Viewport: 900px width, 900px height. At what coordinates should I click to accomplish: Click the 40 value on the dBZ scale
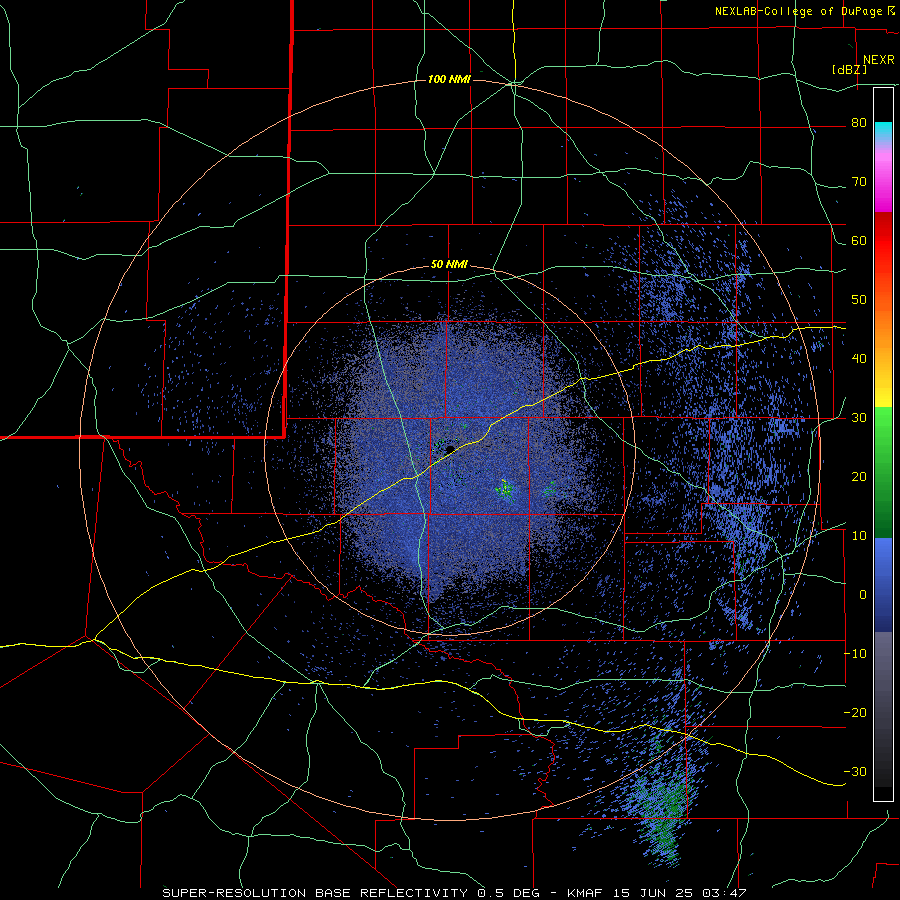[859, 359]
